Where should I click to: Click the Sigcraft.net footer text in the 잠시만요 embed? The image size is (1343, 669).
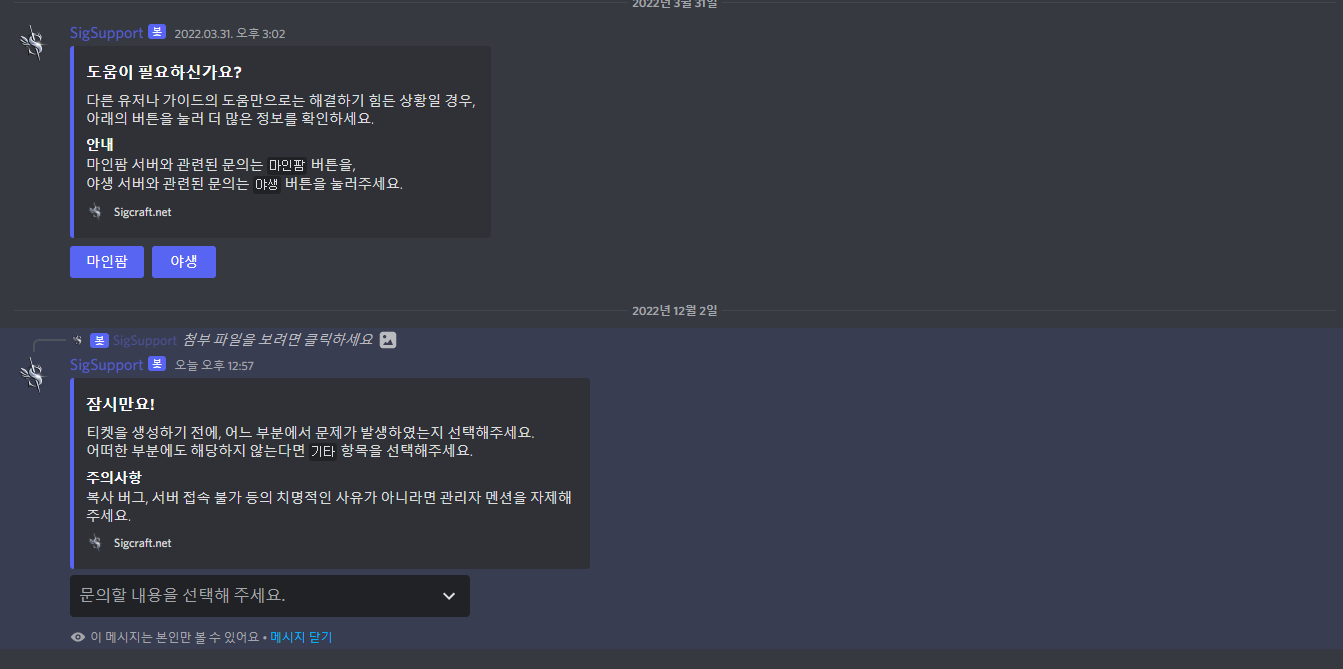coord(143,543)
